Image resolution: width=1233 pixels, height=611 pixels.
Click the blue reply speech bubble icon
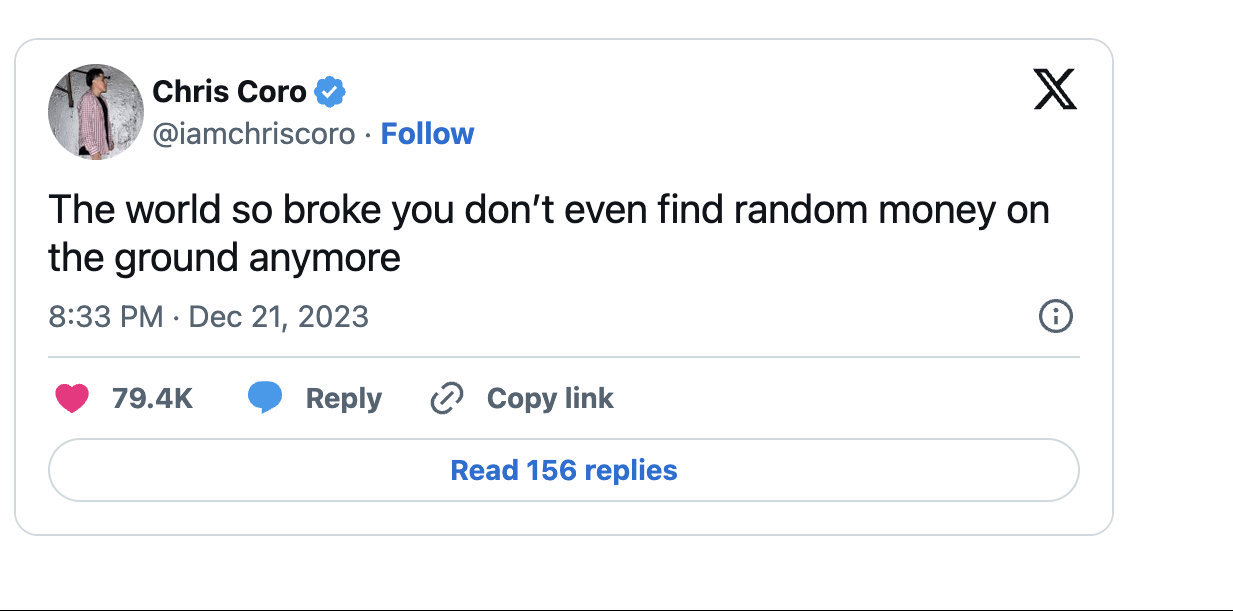tap(266, 397)
